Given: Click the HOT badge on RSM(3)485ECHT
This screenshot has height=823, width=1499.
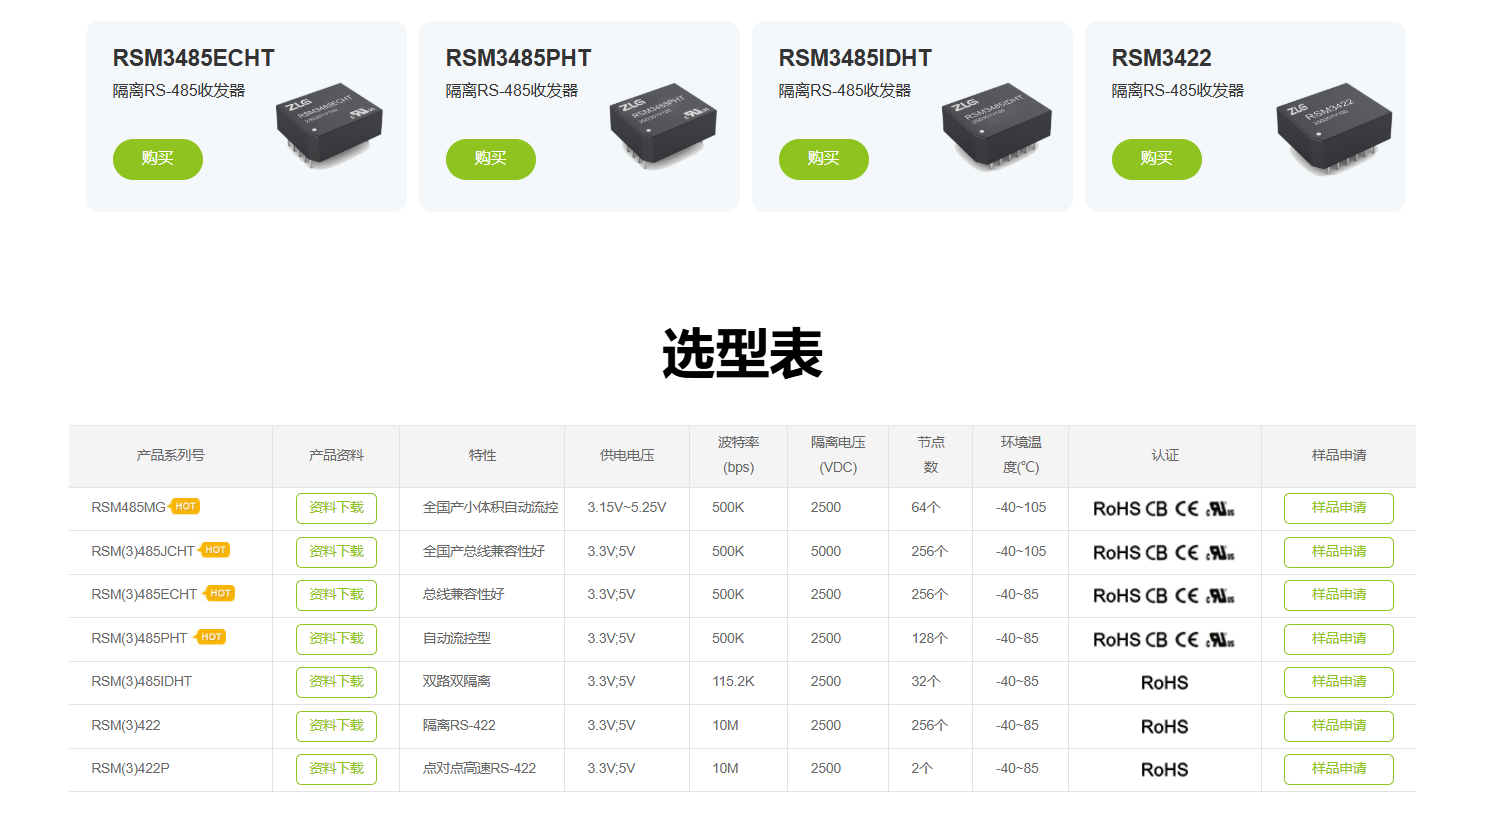Looking at the screenshot, I should point(220,593).
